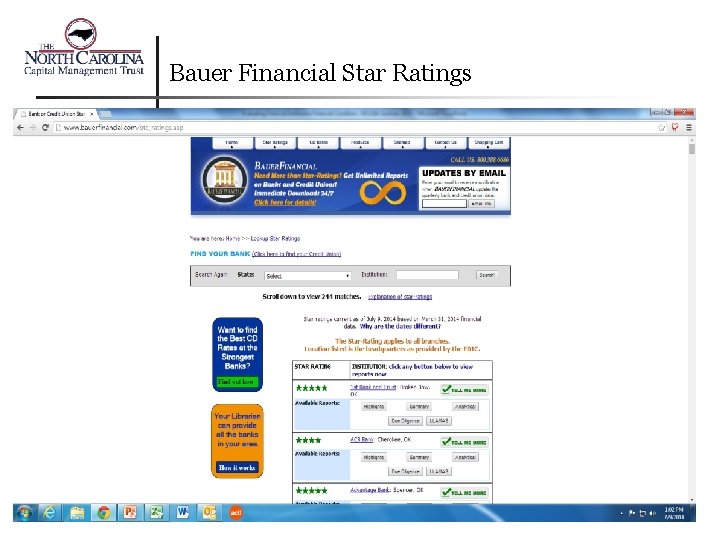Click the browser address bar URL
The image size is (720, 540).
pos(125,129)
